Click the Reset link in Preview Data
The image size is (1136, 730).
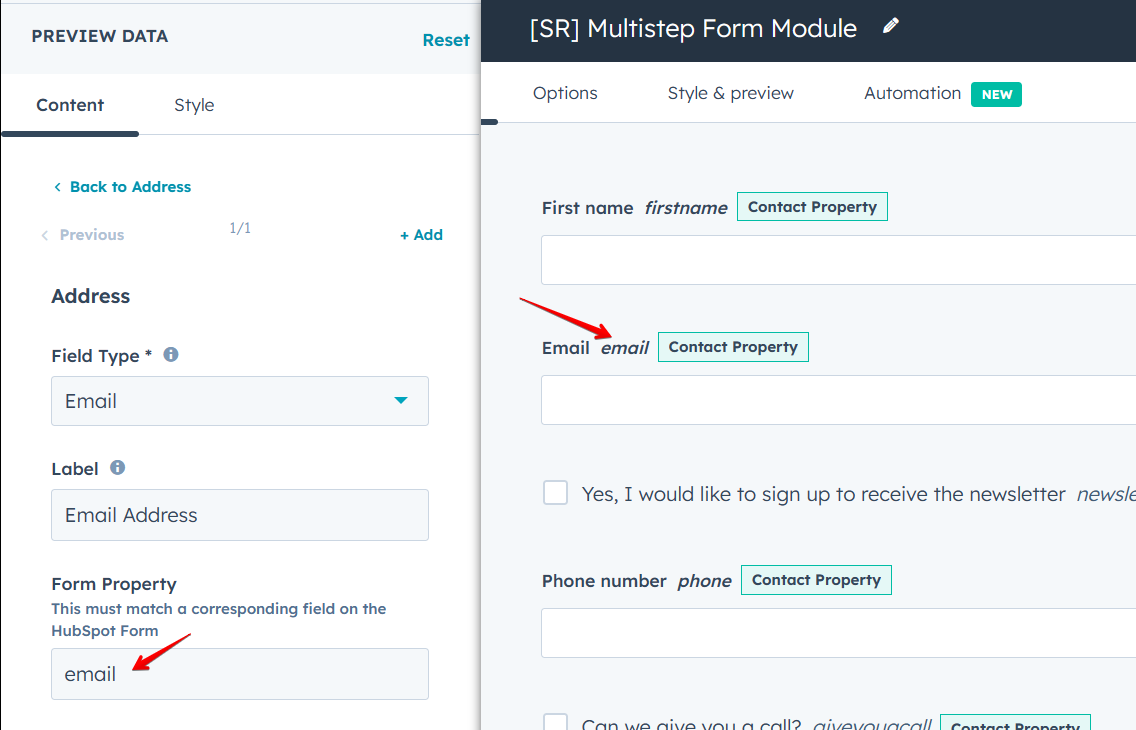coord(446,39)
